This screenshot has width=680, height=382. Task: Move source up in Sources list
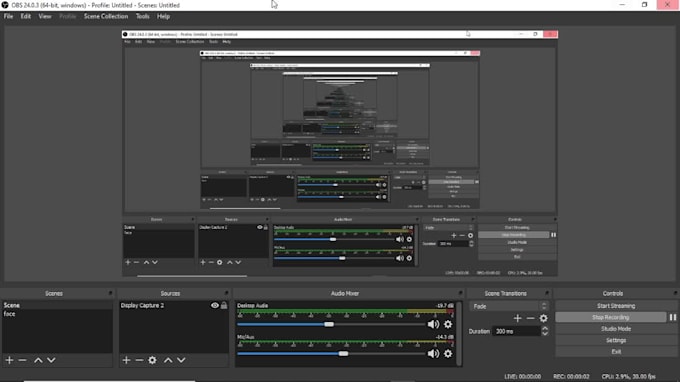(168, 360)
